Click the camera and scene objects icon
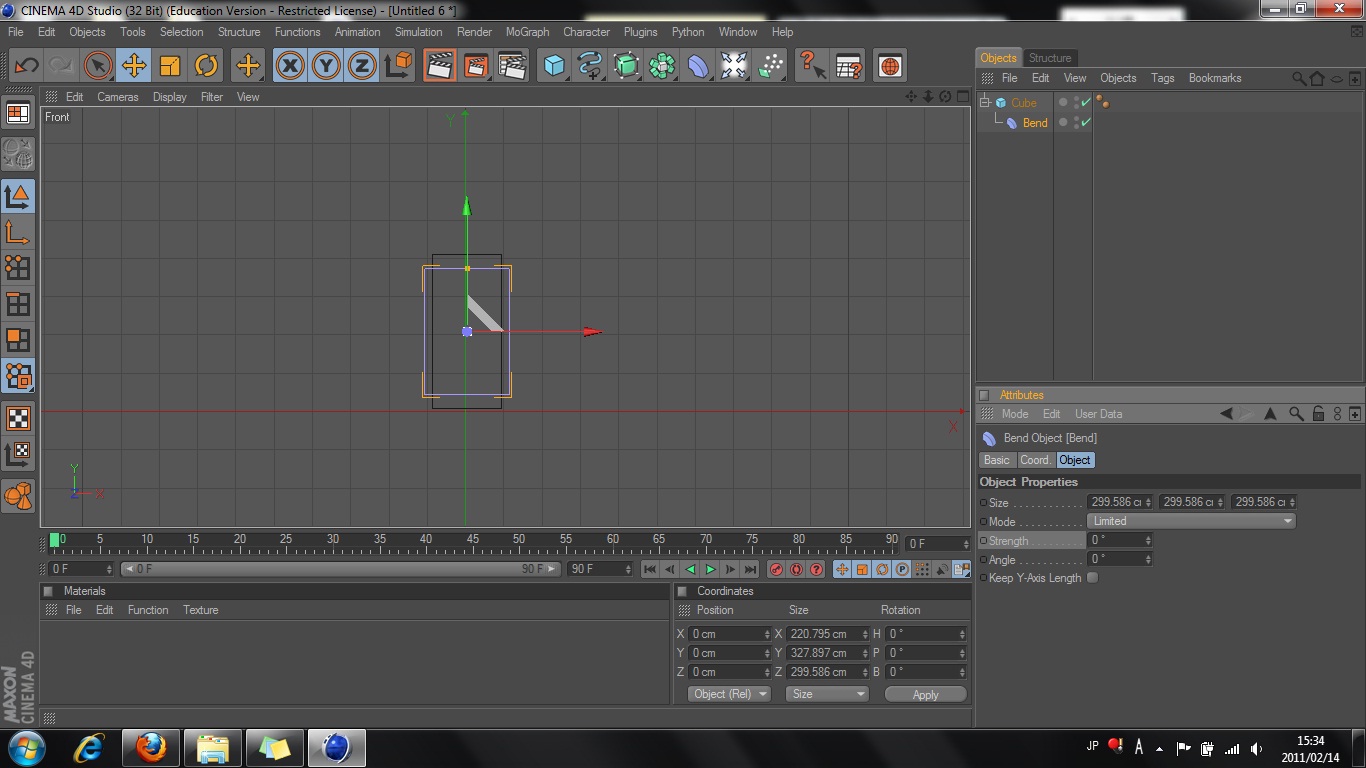The width and height of the screenshot is (1366, 768). [x=734, y=66]
